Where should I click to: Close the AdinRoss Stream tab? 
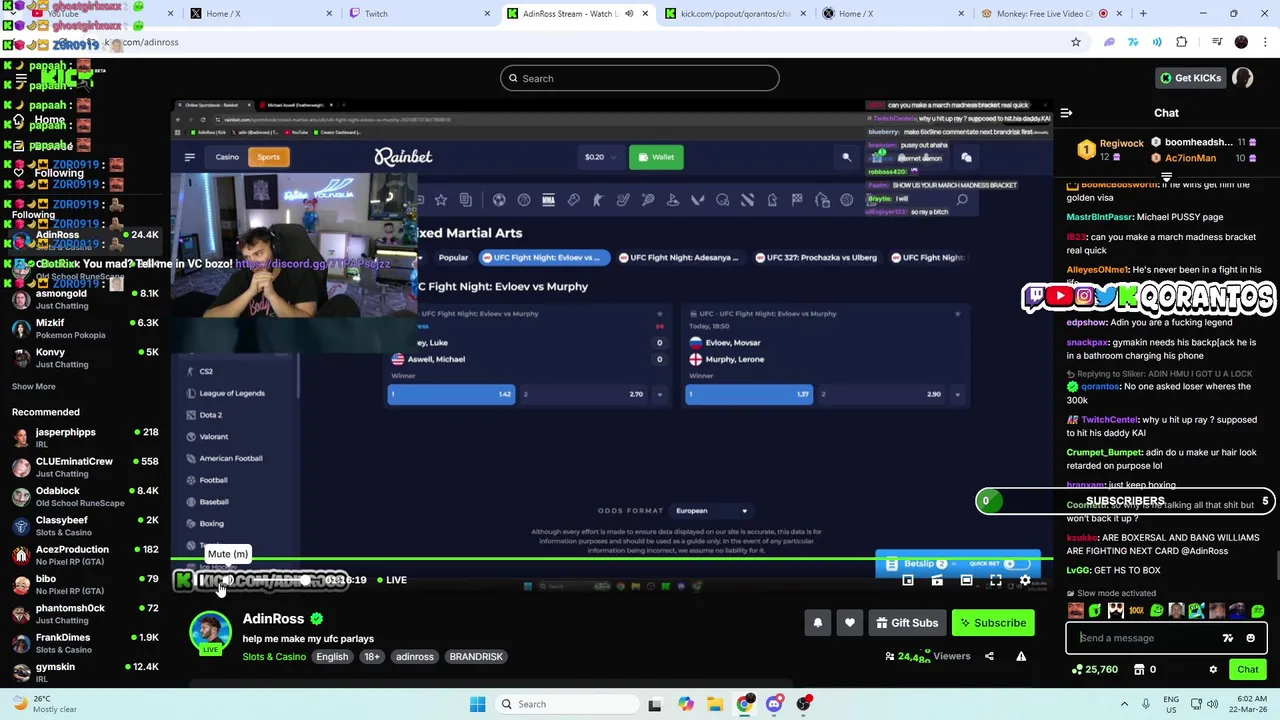click(645, 13)
